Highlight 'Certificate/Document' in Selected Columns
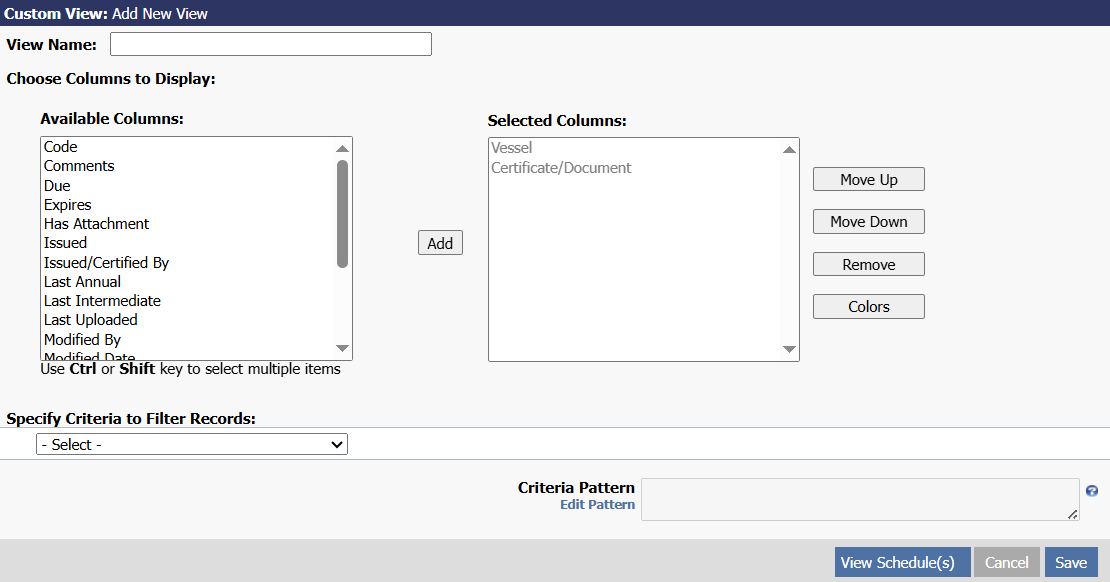This screenshot has width=1110, height=582. (x=561, y=168)
